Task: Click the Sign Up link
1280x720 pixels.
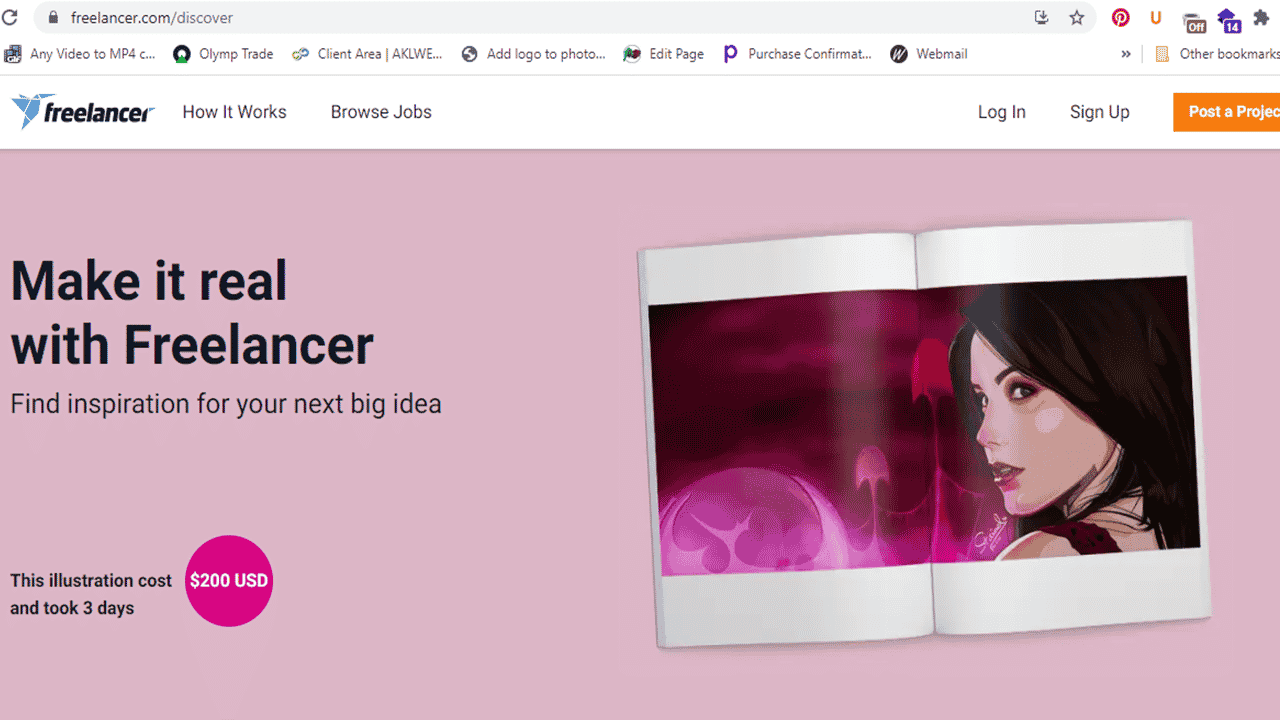Action: pyautogui.click(x=1100, y=112)
